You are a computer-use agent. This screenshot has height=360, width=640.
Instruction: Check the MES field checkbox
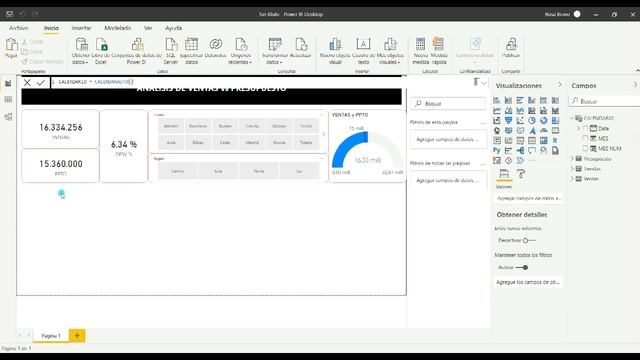click(585, 138)
